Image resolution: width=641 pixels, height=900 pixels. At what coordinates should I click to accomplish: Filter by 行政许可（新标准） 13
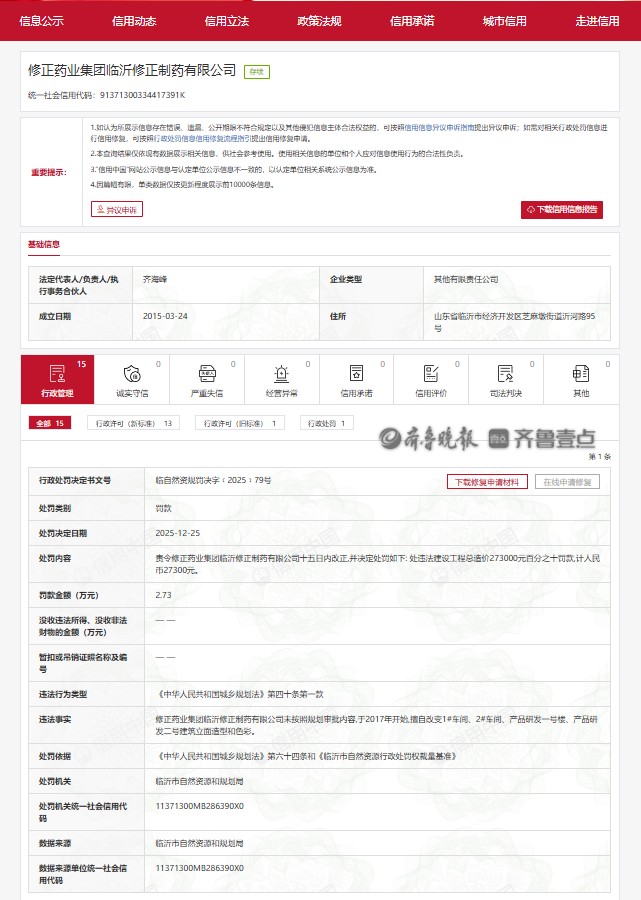point(134,423)
